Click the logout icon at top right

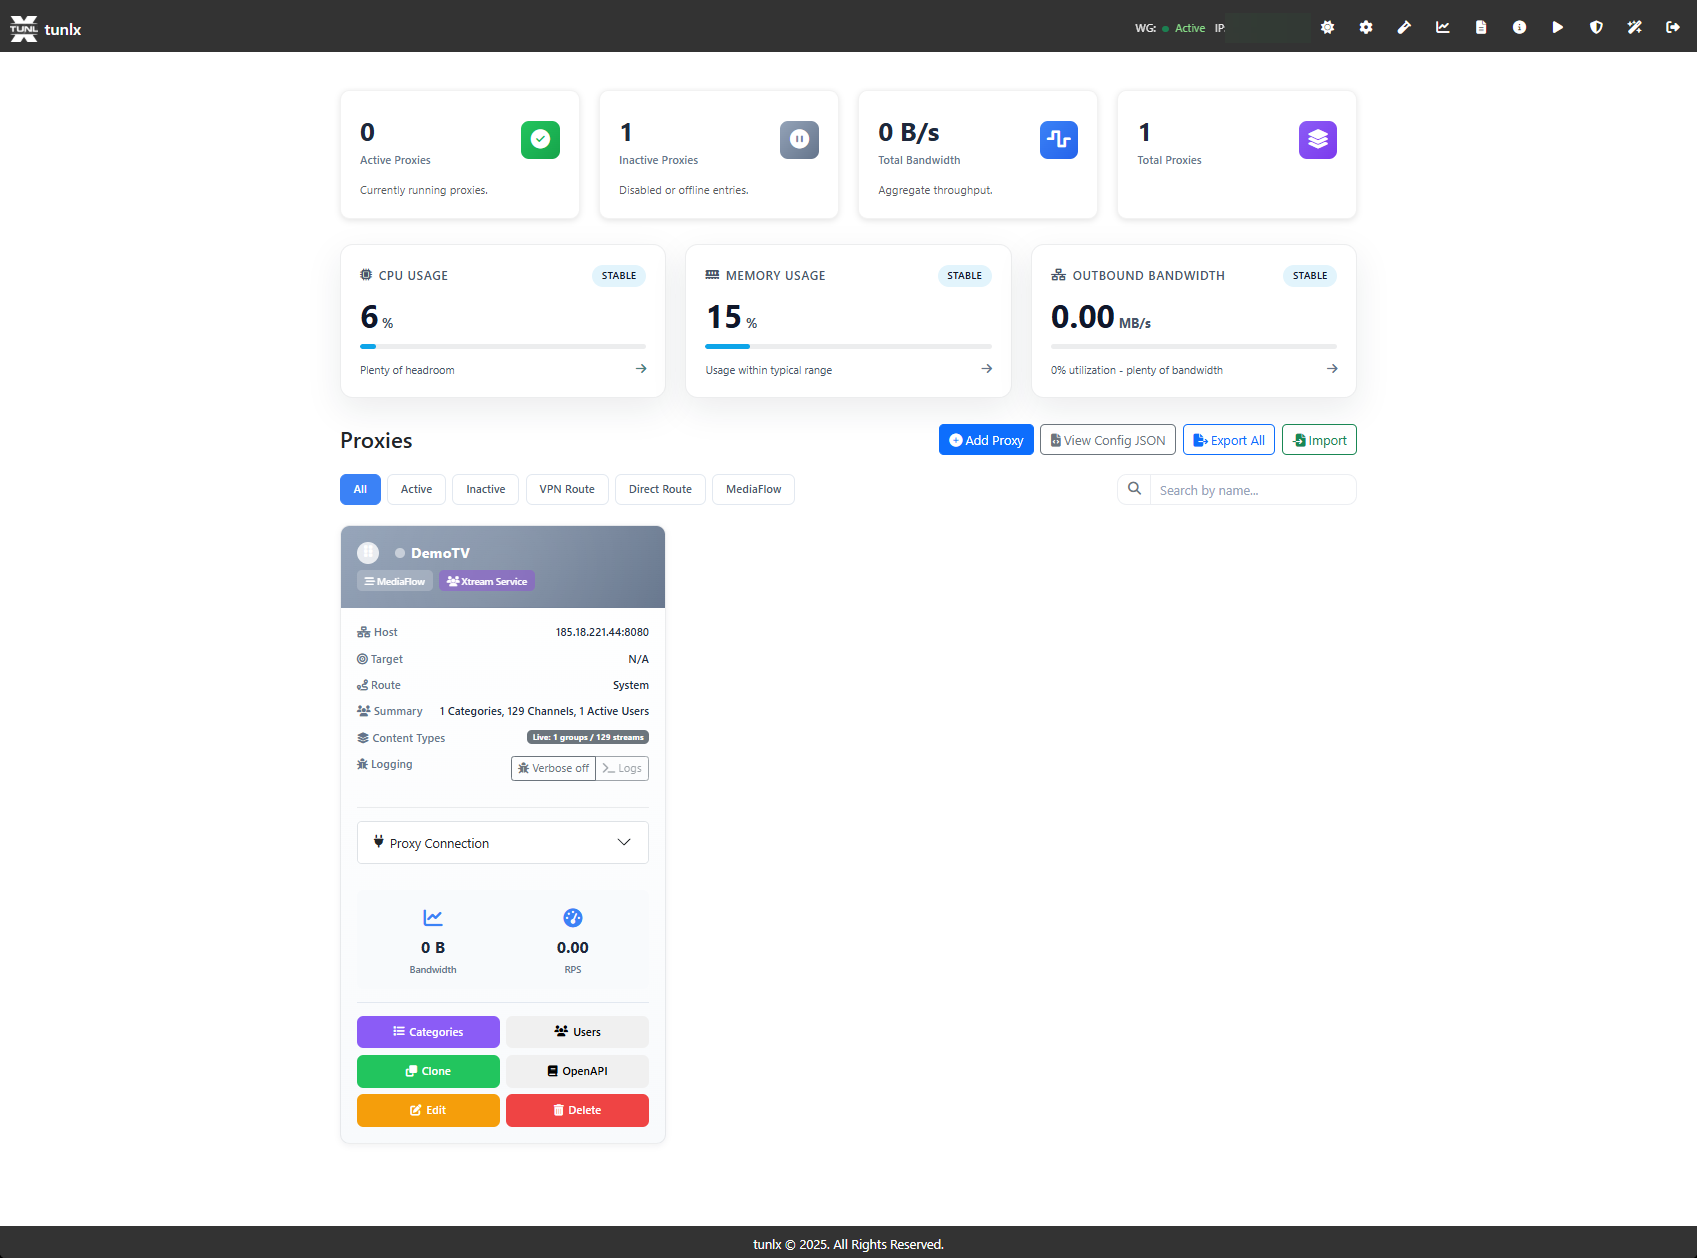point(1672,27)
